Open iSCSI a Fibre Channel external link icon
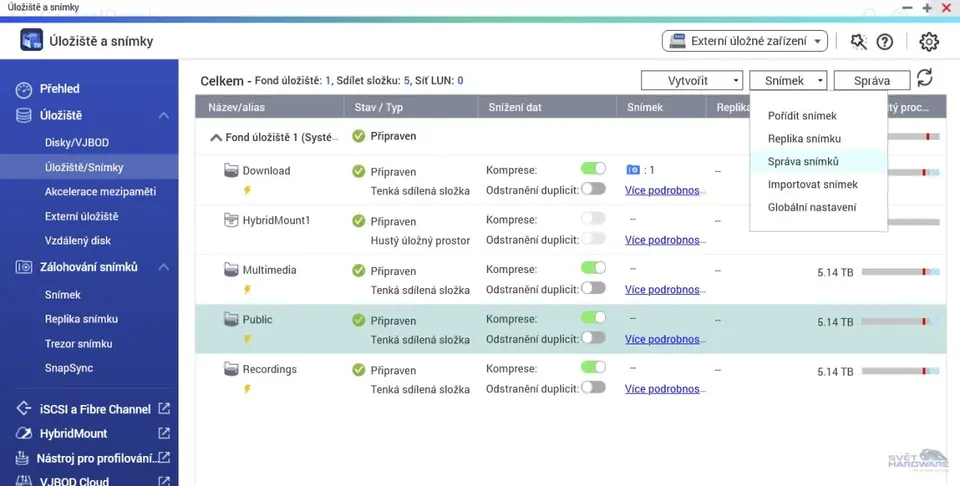The image size is (960, 486). (x=164, y=409)
